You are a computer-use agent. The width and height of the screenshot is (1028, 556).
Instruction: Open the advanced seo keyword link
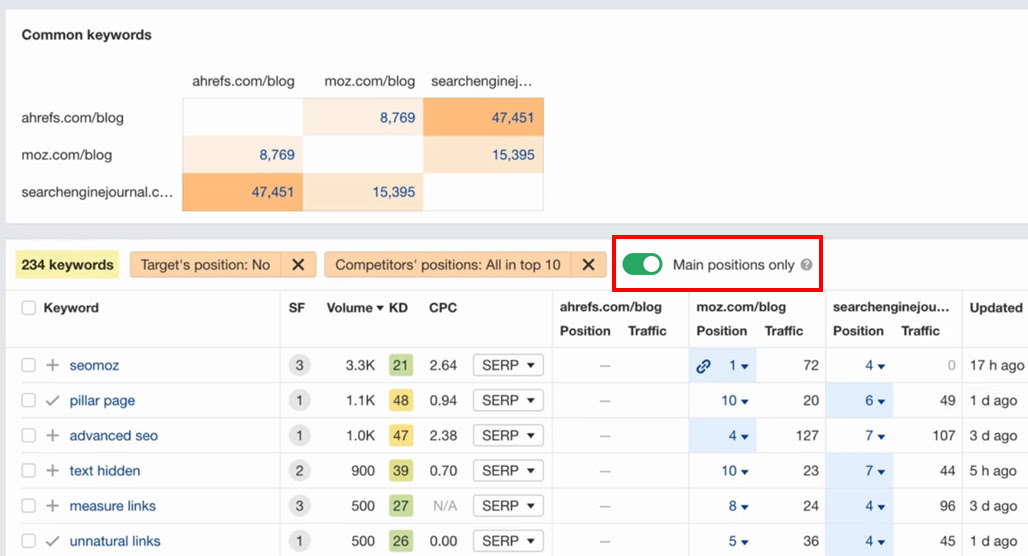coord(113,435)
